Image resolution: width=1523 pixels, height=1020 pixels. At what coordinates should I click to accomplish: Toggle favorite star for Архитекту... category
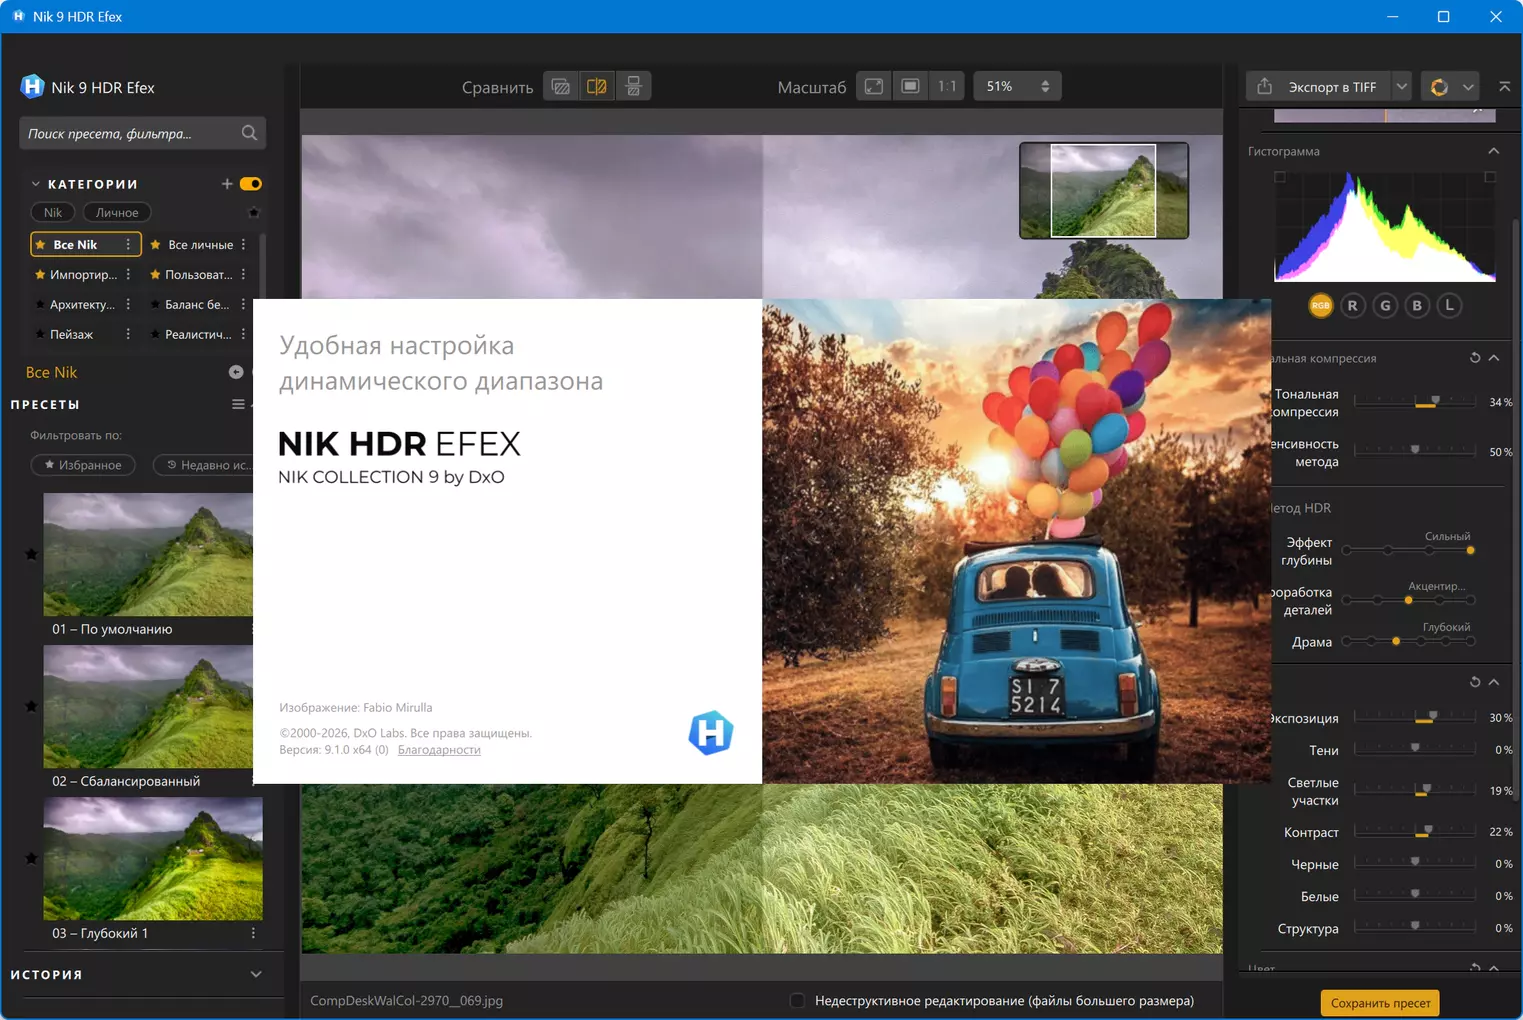pos(40,304)
